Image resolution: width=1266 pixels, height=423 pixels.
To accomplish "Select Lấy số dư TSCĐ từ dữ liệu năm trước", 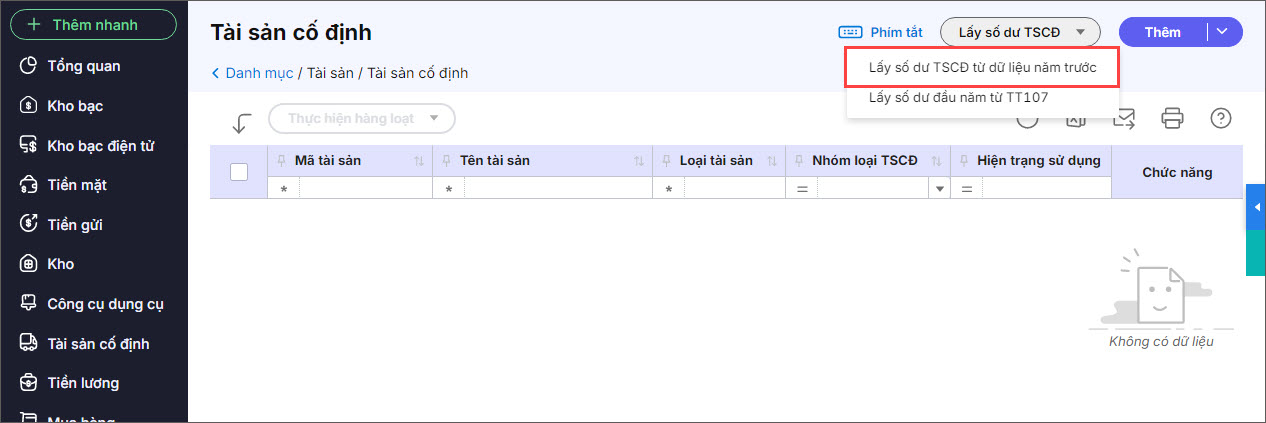I will coord(982,68).
